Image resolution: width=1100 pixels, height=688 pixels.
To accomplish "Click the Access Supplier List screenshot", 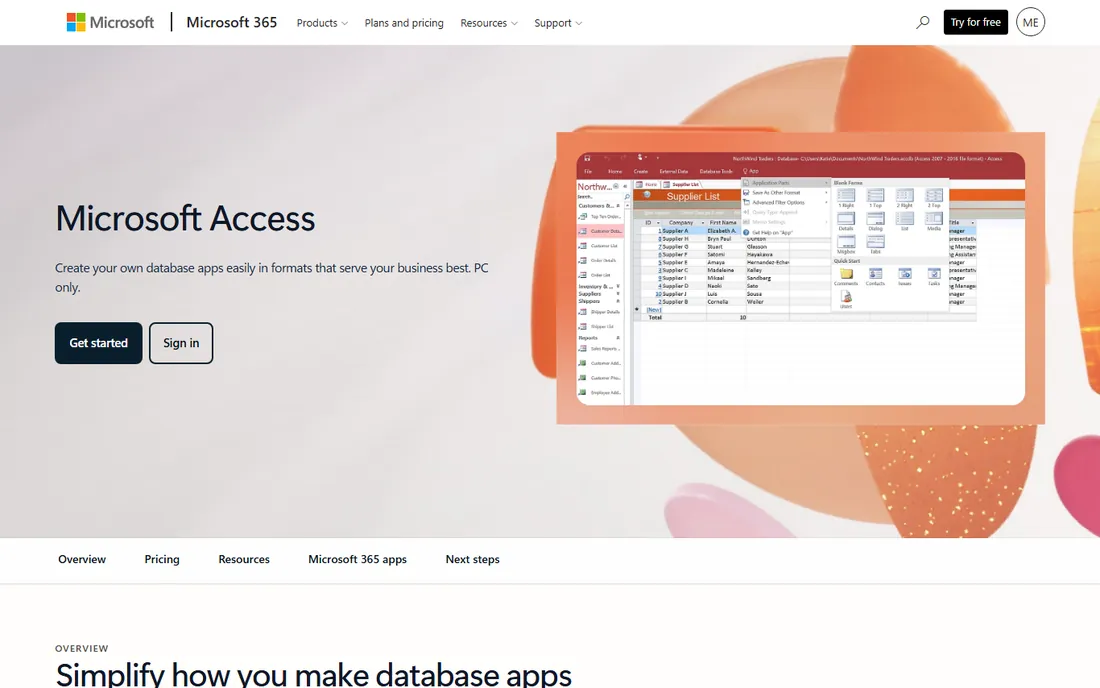I will click(x=800, y=278).
